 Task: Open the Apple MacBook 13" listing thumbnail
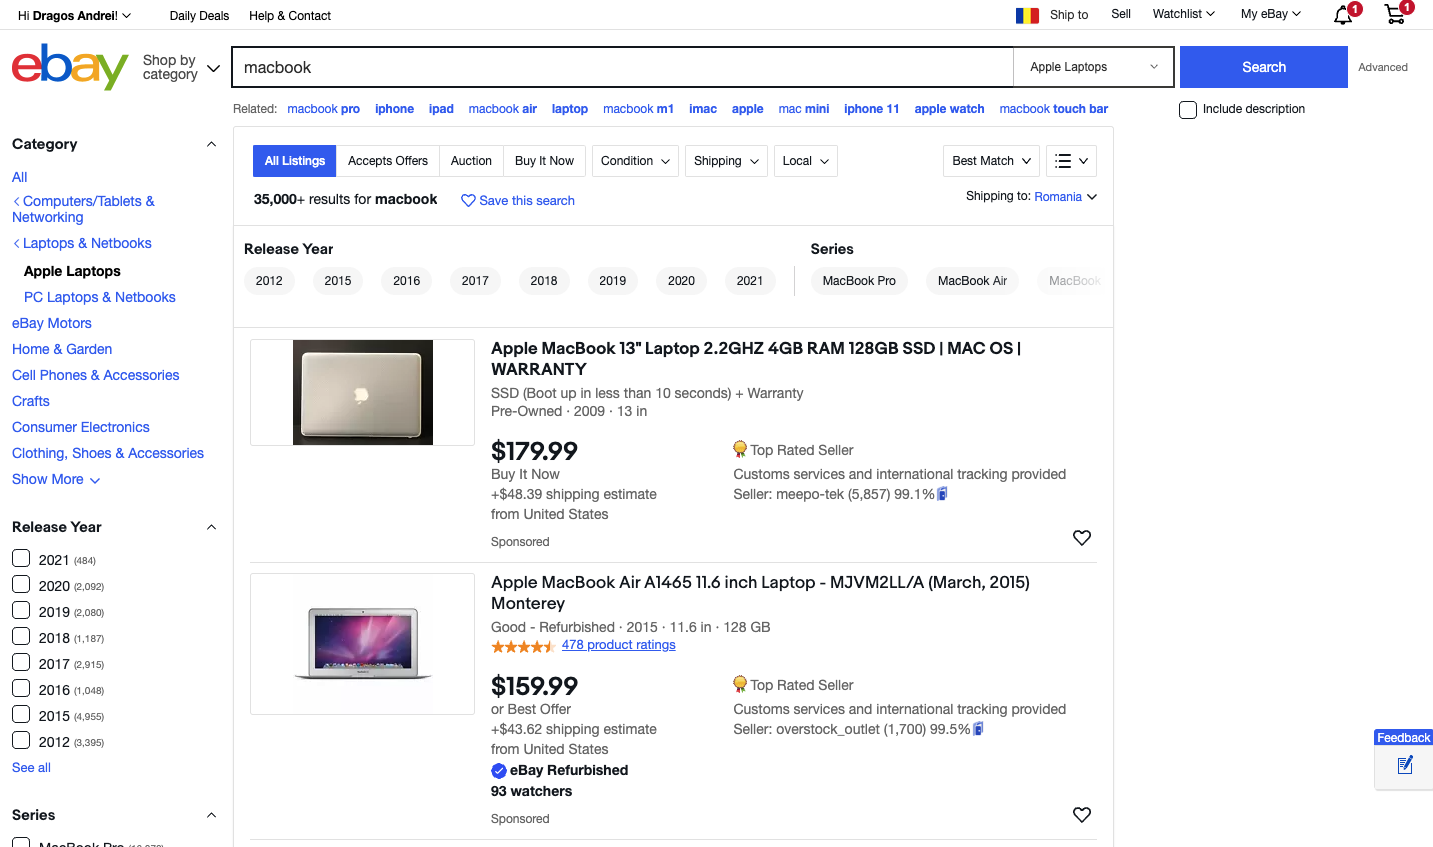(x=362, y=392)
